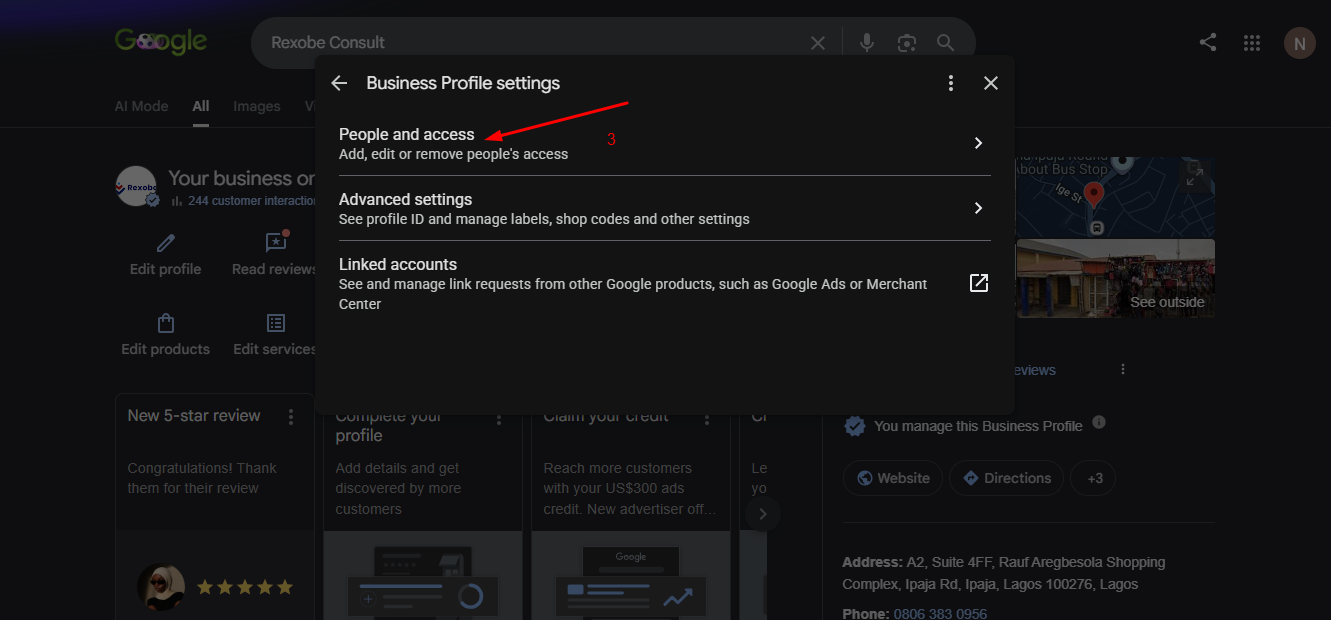Open options for New 5-star review card

click(291, 416)
